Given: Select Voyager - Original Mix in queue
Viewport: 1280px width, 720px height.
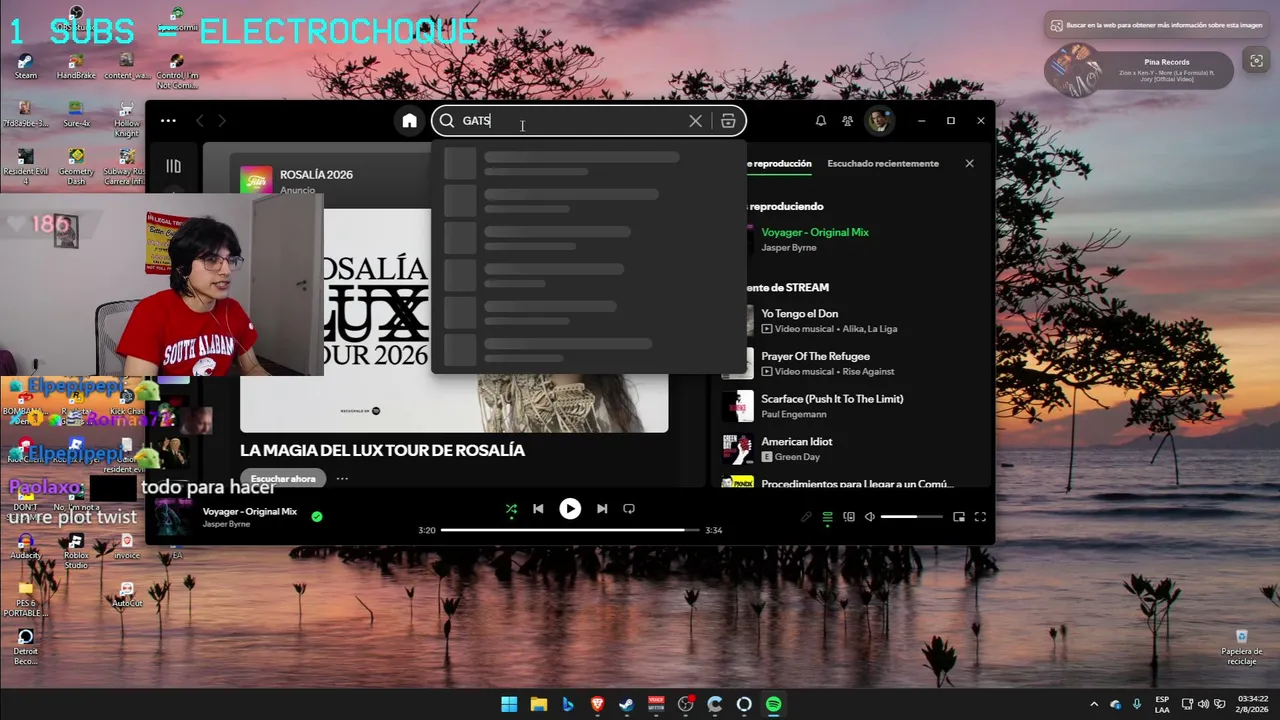Looking at the screenshot, I should (815, 232).
